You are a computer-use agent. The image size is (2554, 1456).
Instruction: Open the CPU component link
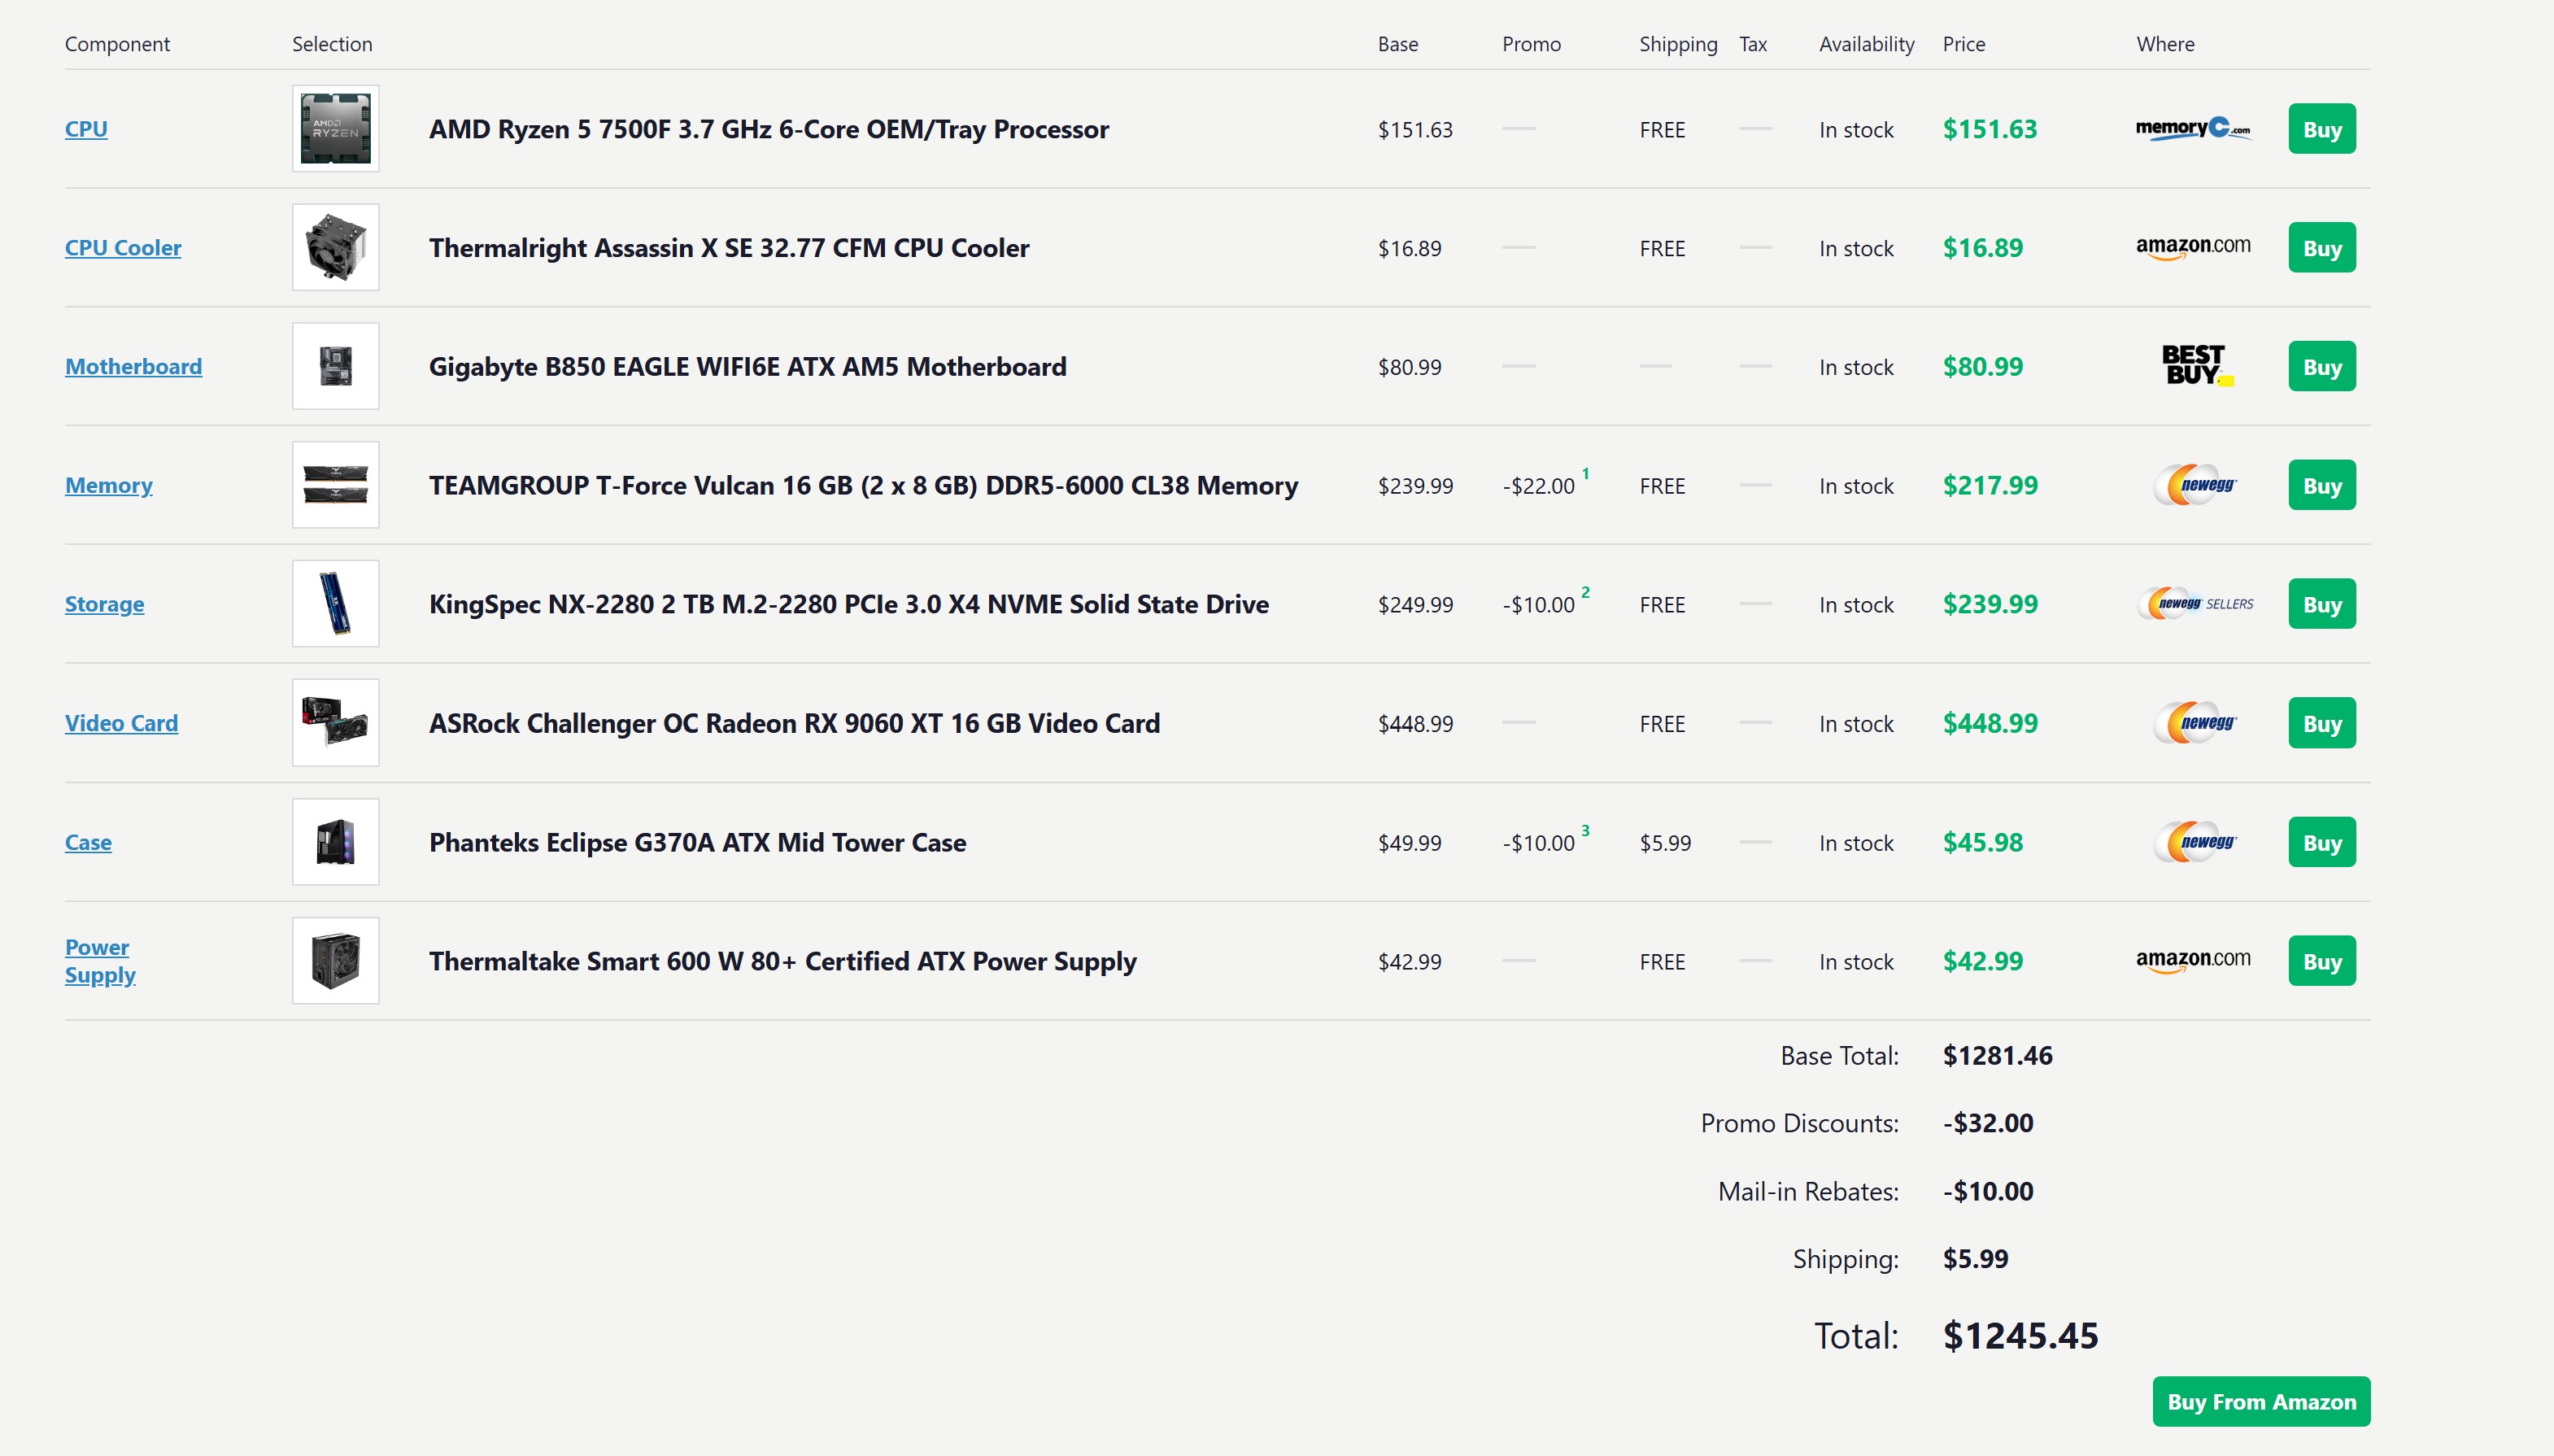coord(86,129)
